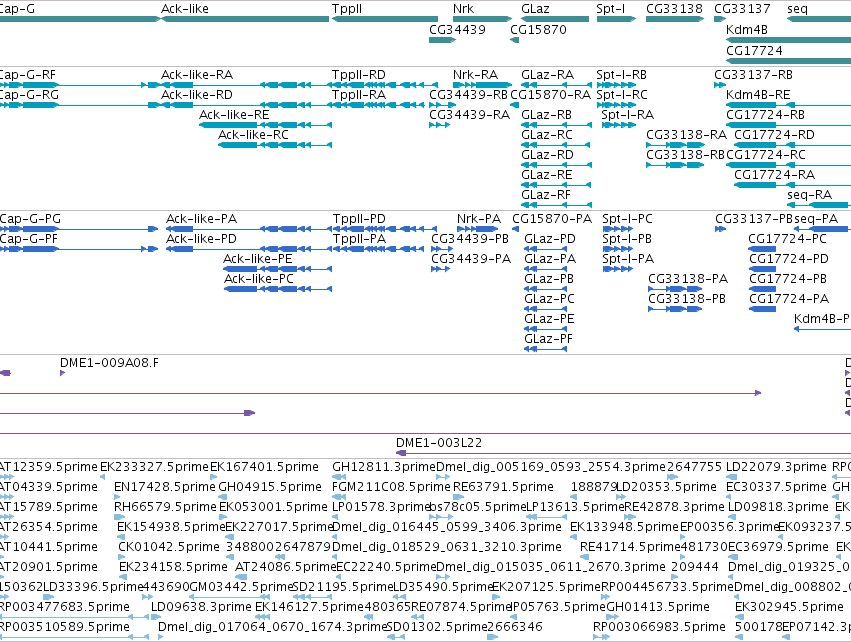This screenshot has width=851, height=642.
Task: Click protein GLaz-PD
Action: [550, 239]
